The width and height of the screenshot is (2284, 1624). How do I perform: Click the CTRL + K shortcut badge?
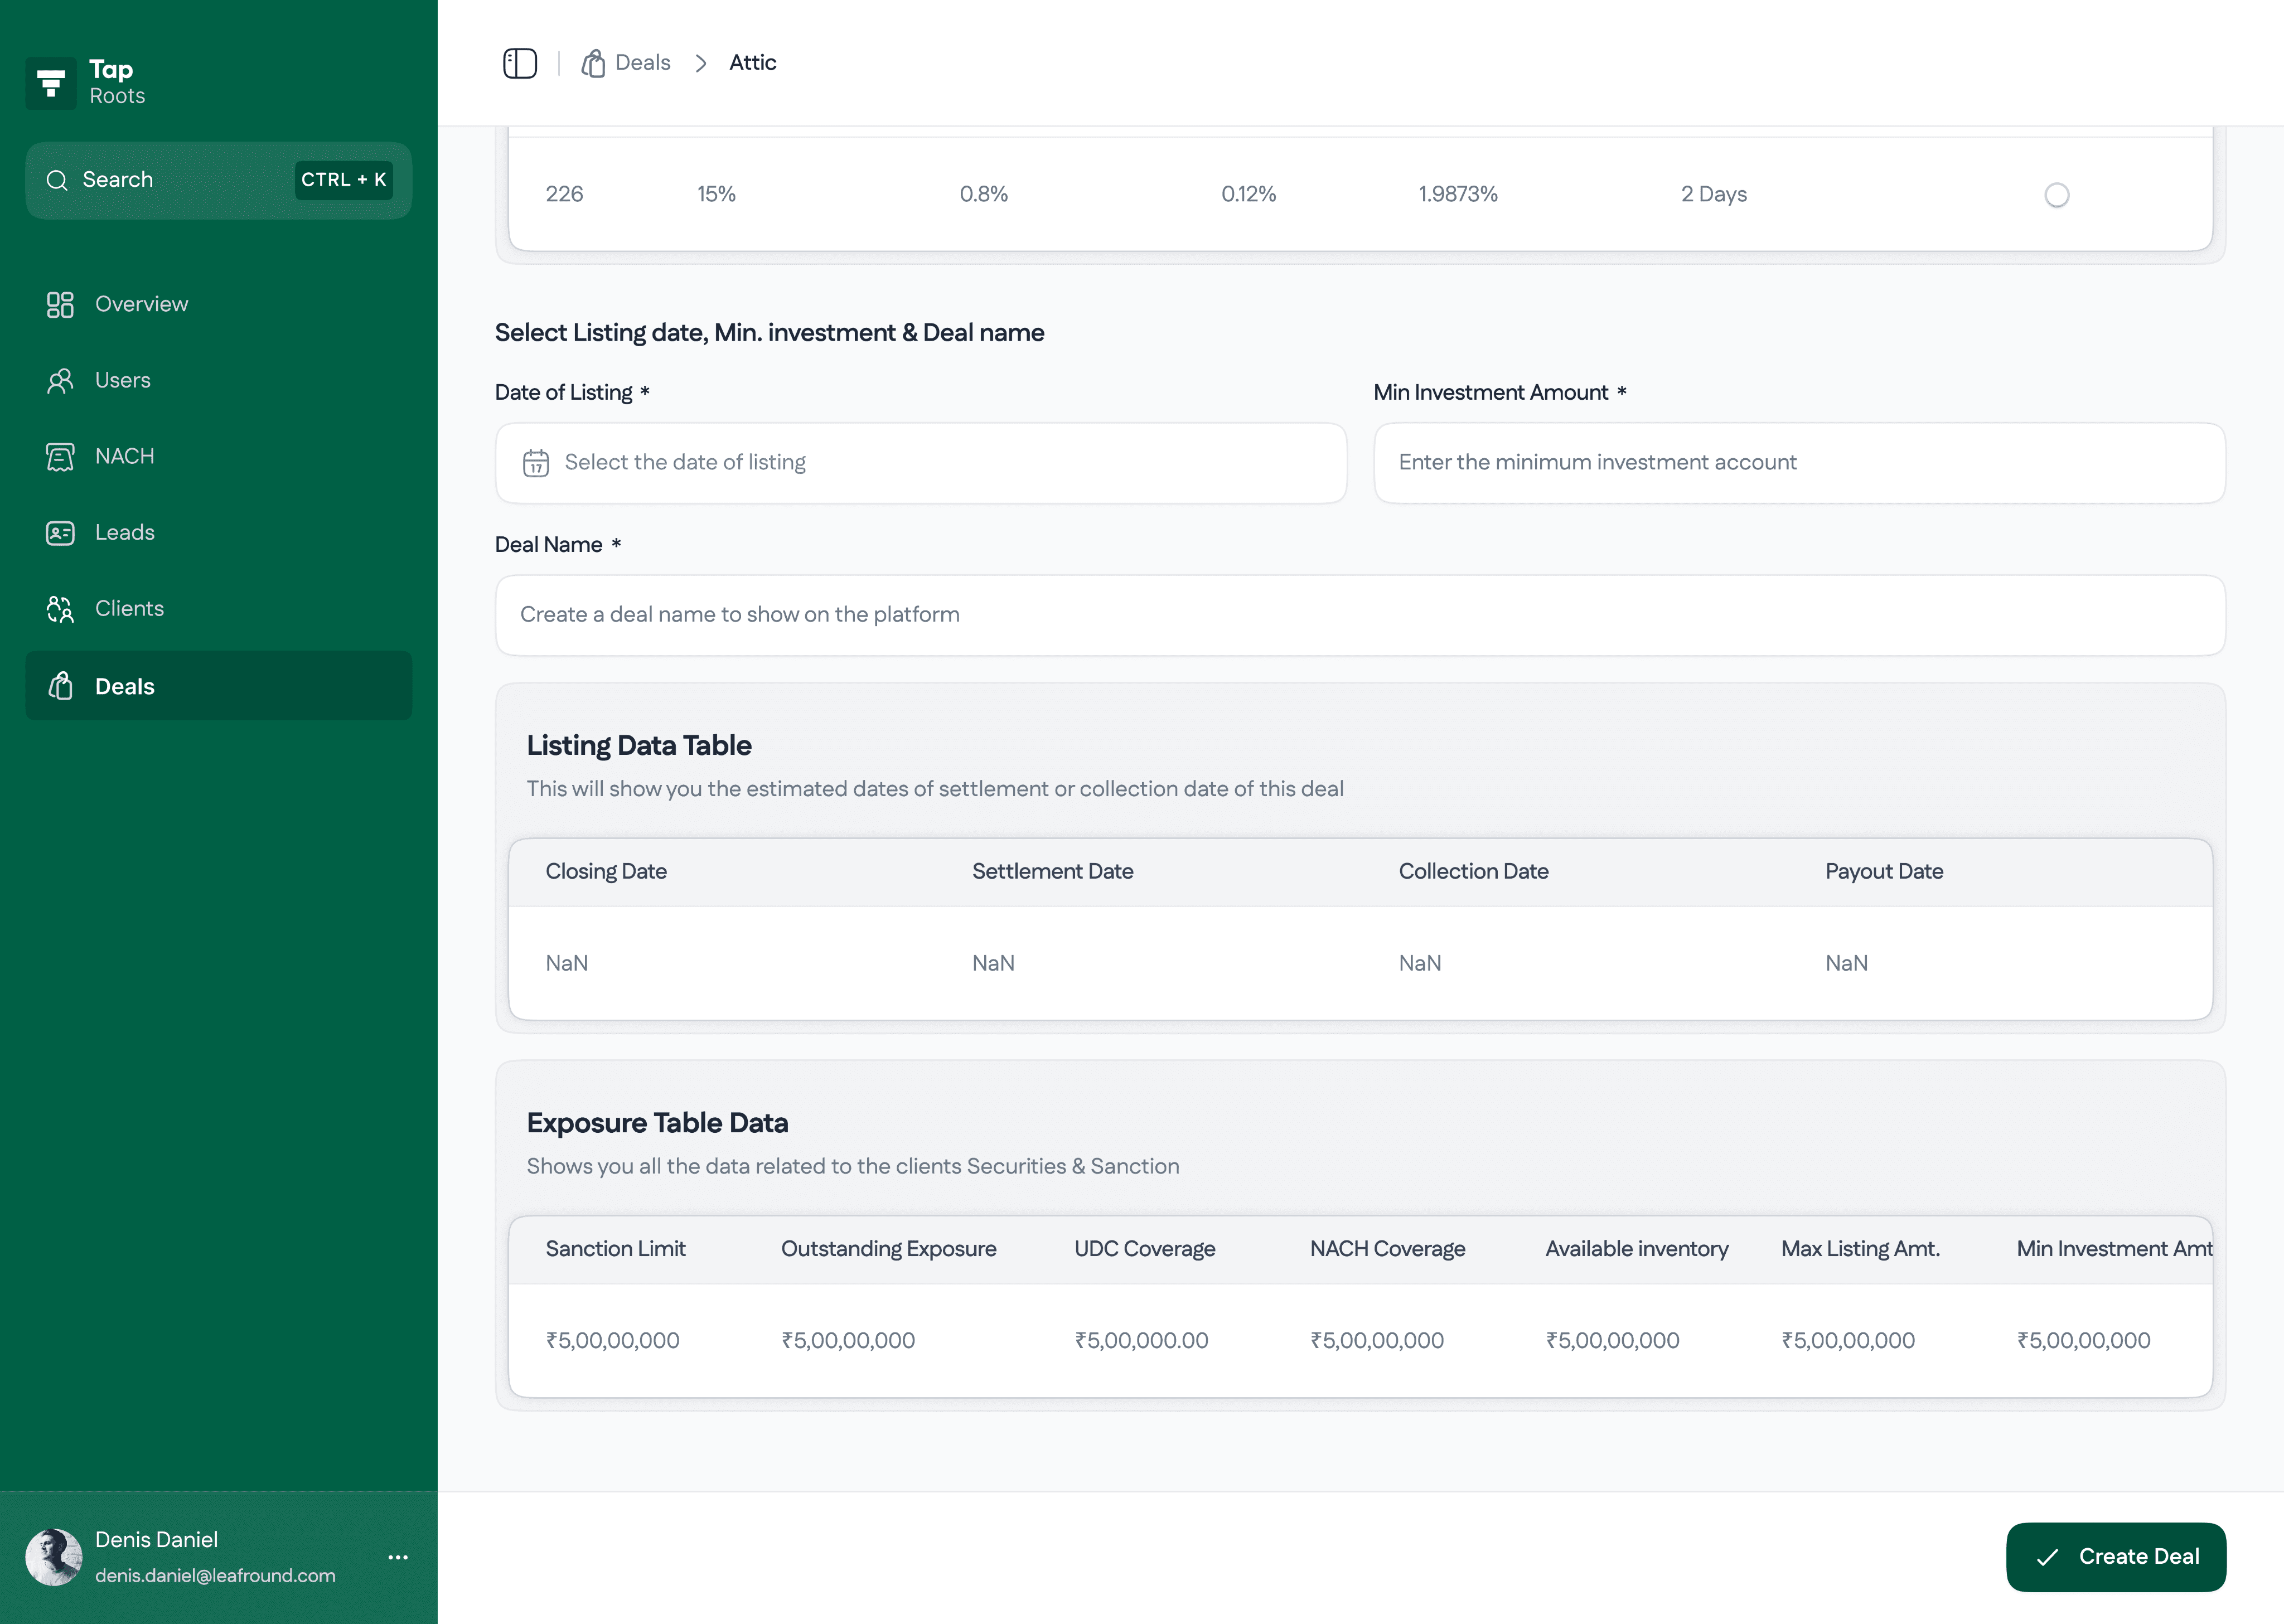(x=343, y=180)
